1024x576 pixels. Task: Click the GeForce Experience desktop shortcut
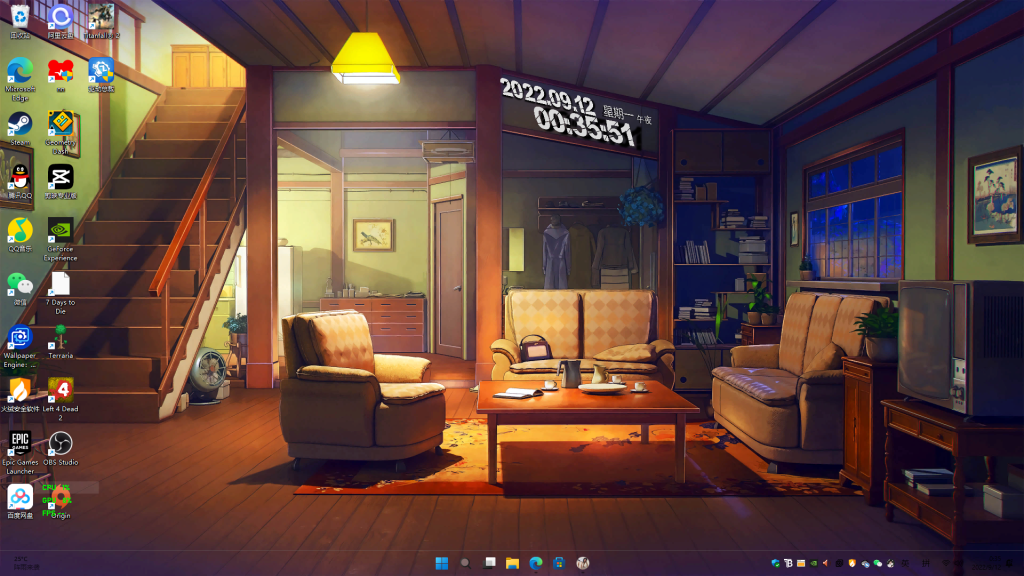tap(61, 231)
